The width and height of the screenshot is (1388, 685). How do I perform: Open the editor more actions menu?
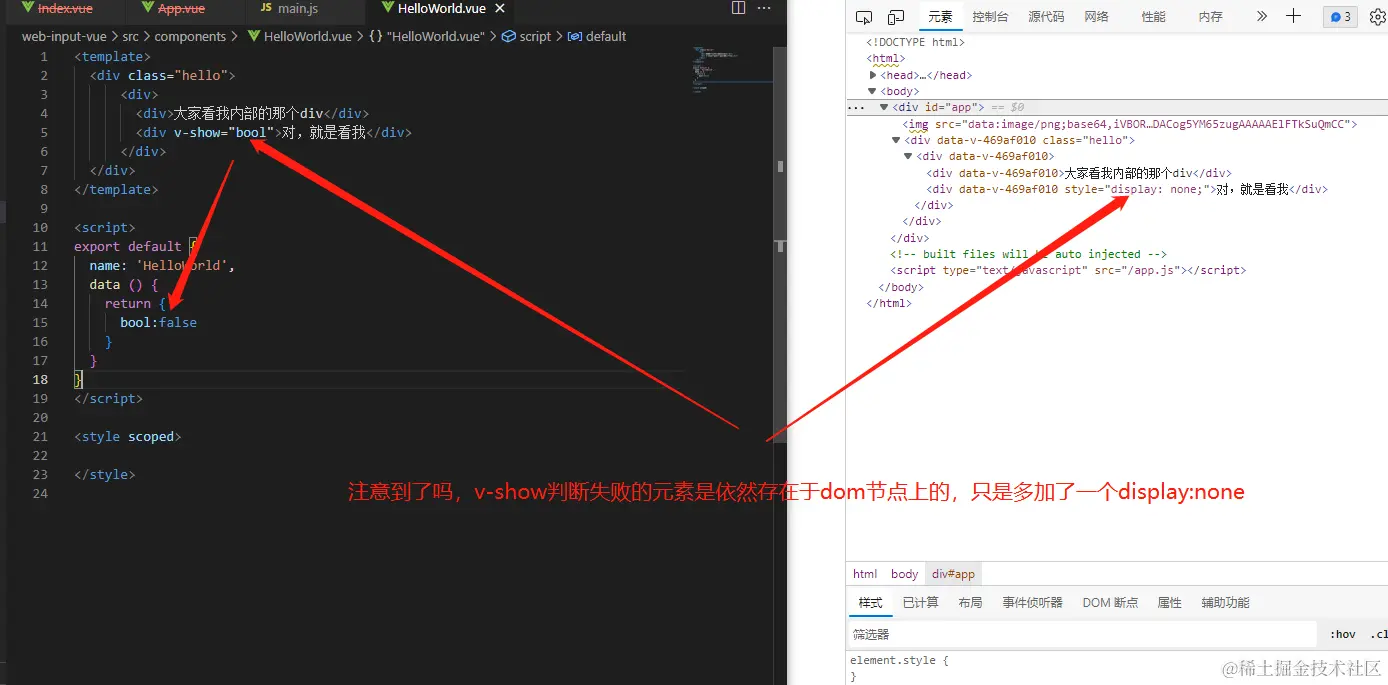click(x=766, y=8)
